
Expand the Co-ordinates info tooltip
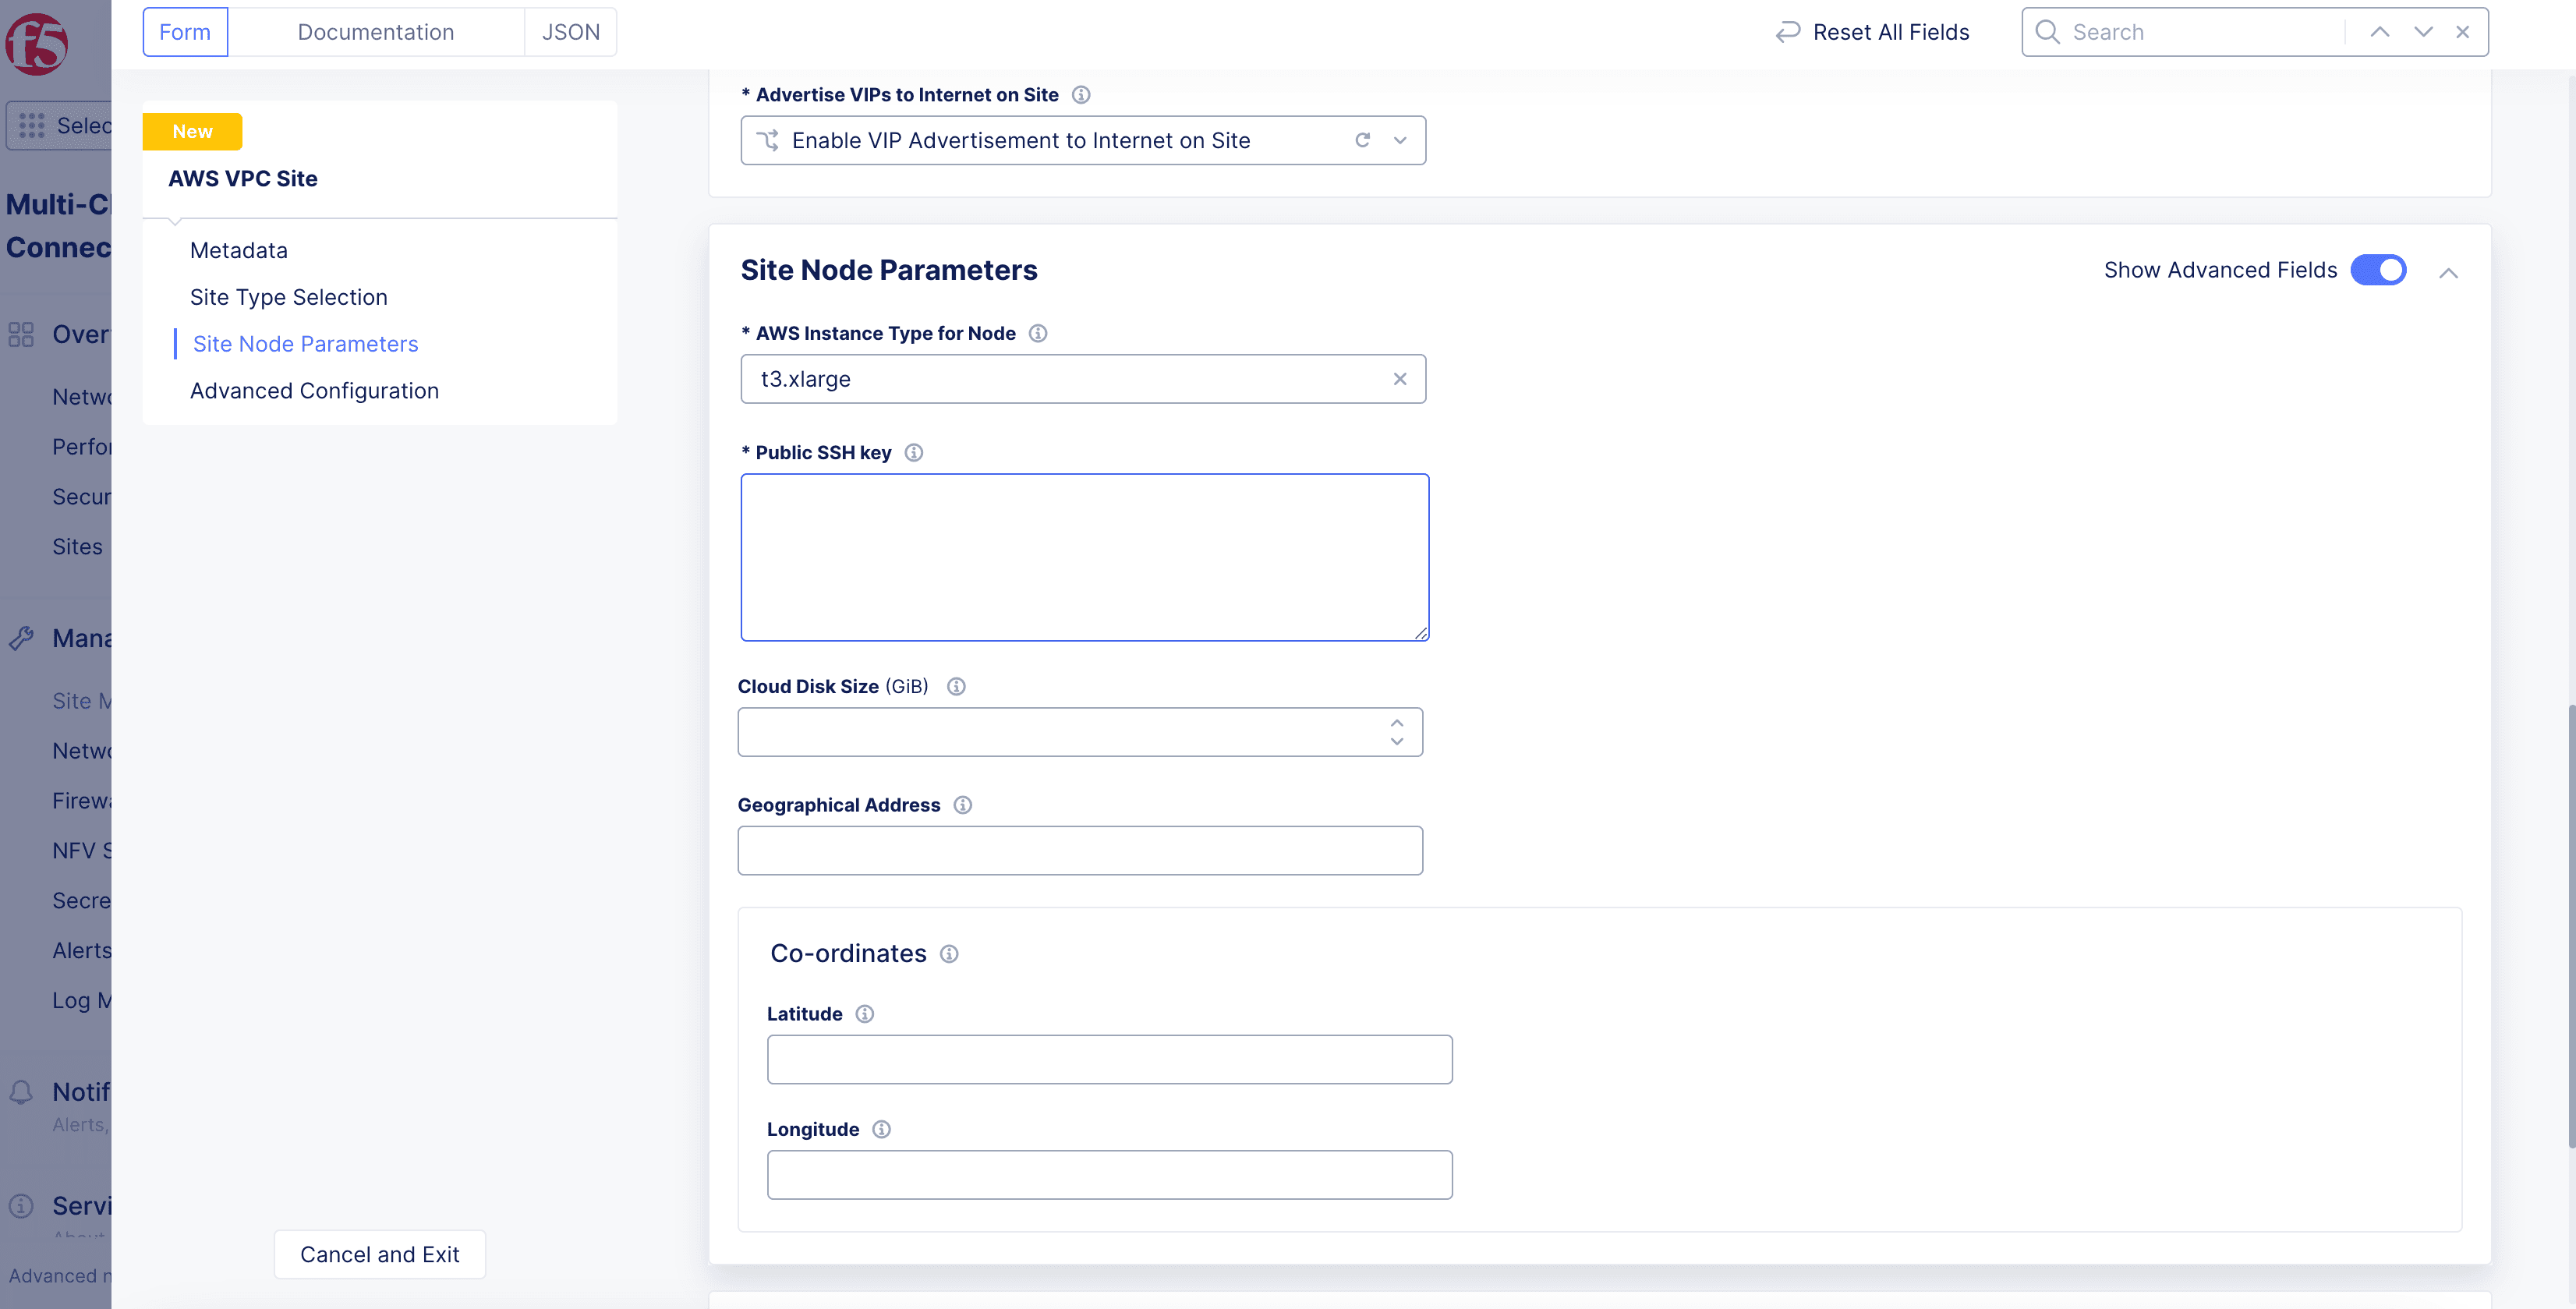pyautogui.click(x=948, y=952)
